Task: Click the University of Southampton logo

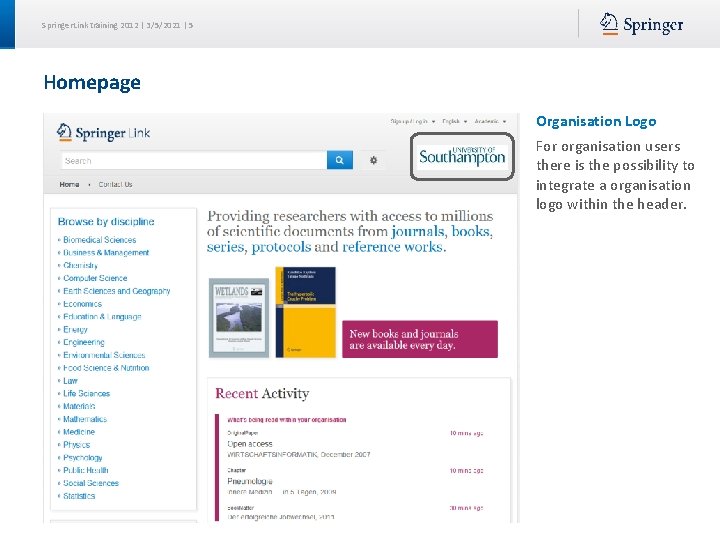Action: [462, 156]
